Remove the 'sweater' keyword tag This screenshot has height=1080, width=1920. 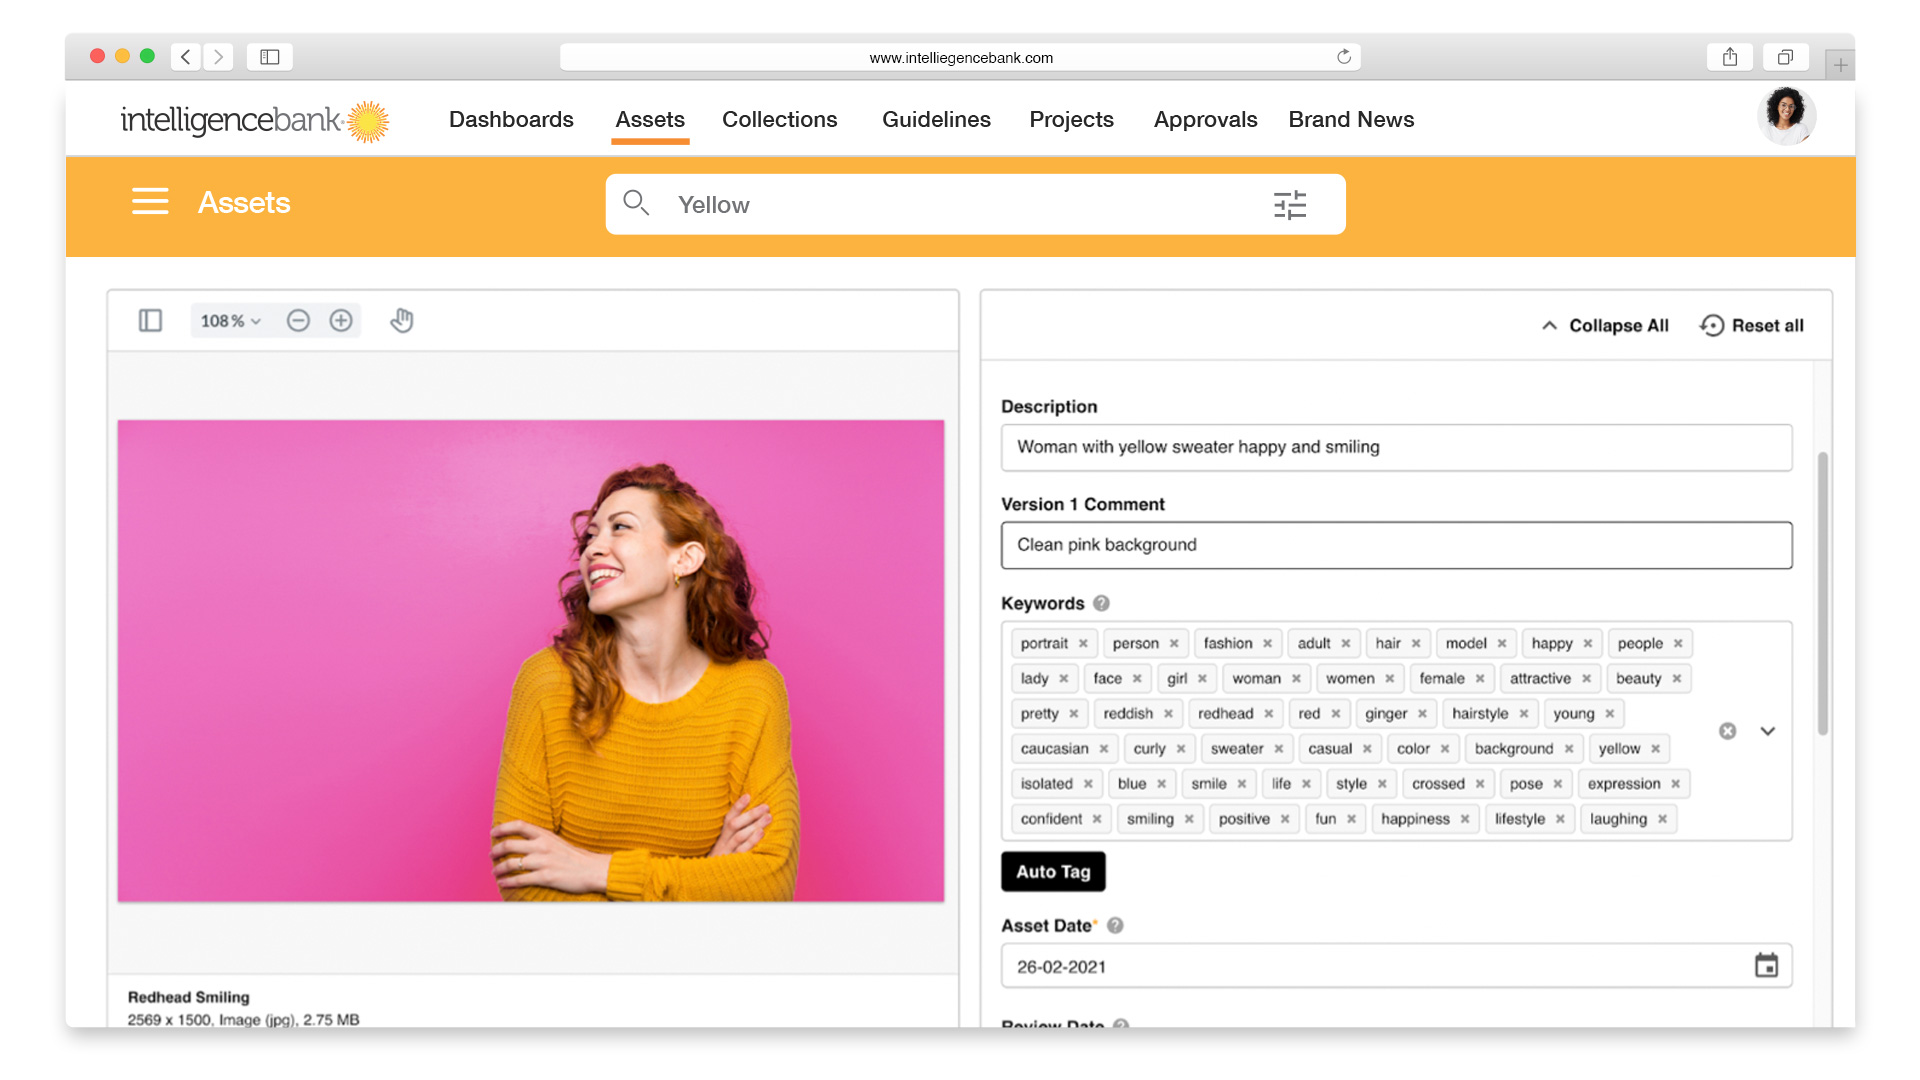[x=1279, y=749]
